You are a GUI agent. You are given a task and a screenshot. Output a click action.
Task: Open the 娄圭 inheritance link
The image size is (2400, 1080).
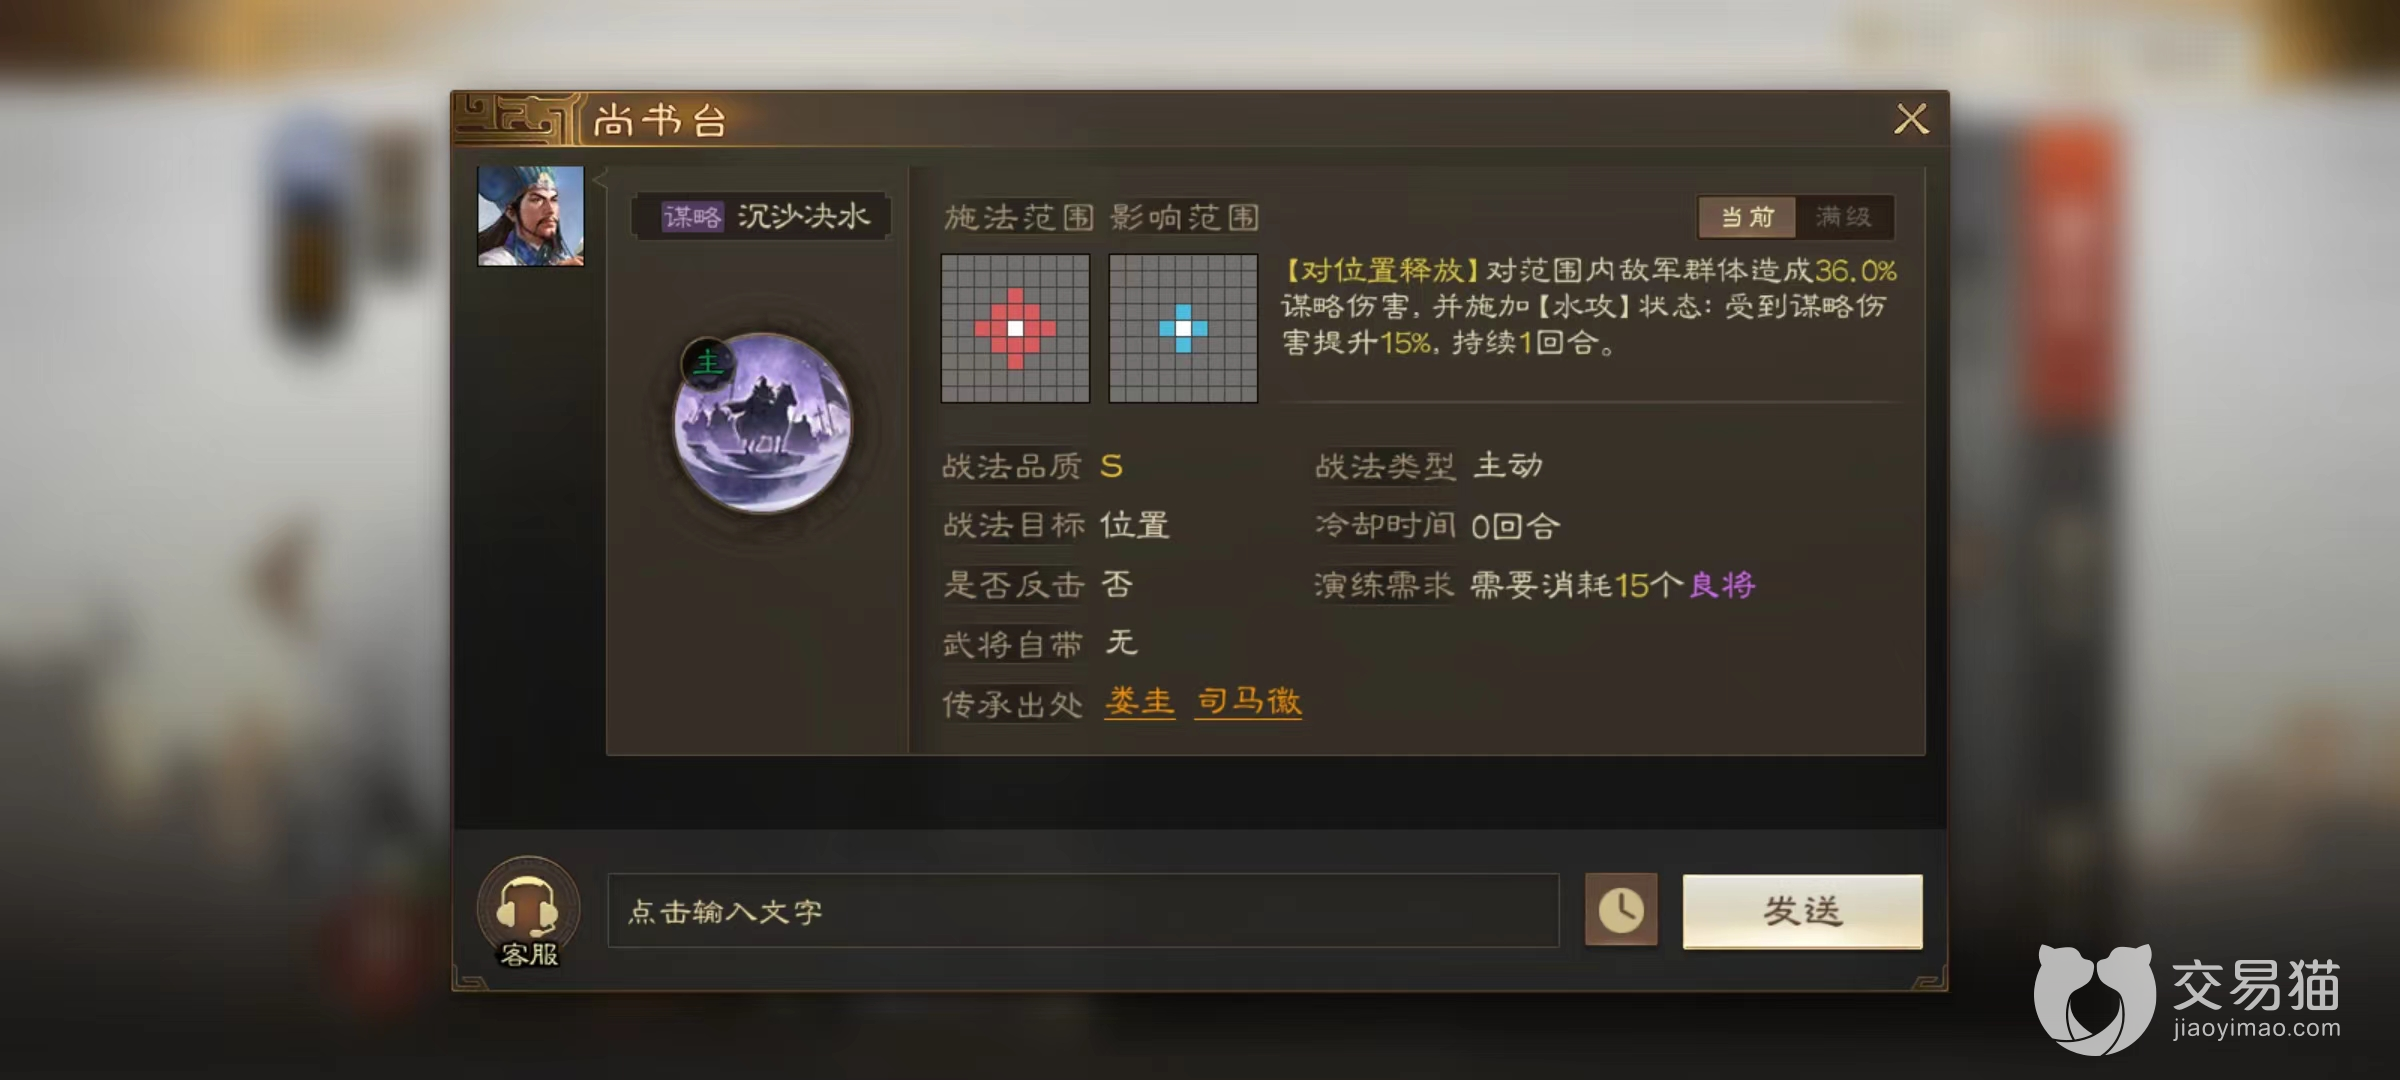1139,701
